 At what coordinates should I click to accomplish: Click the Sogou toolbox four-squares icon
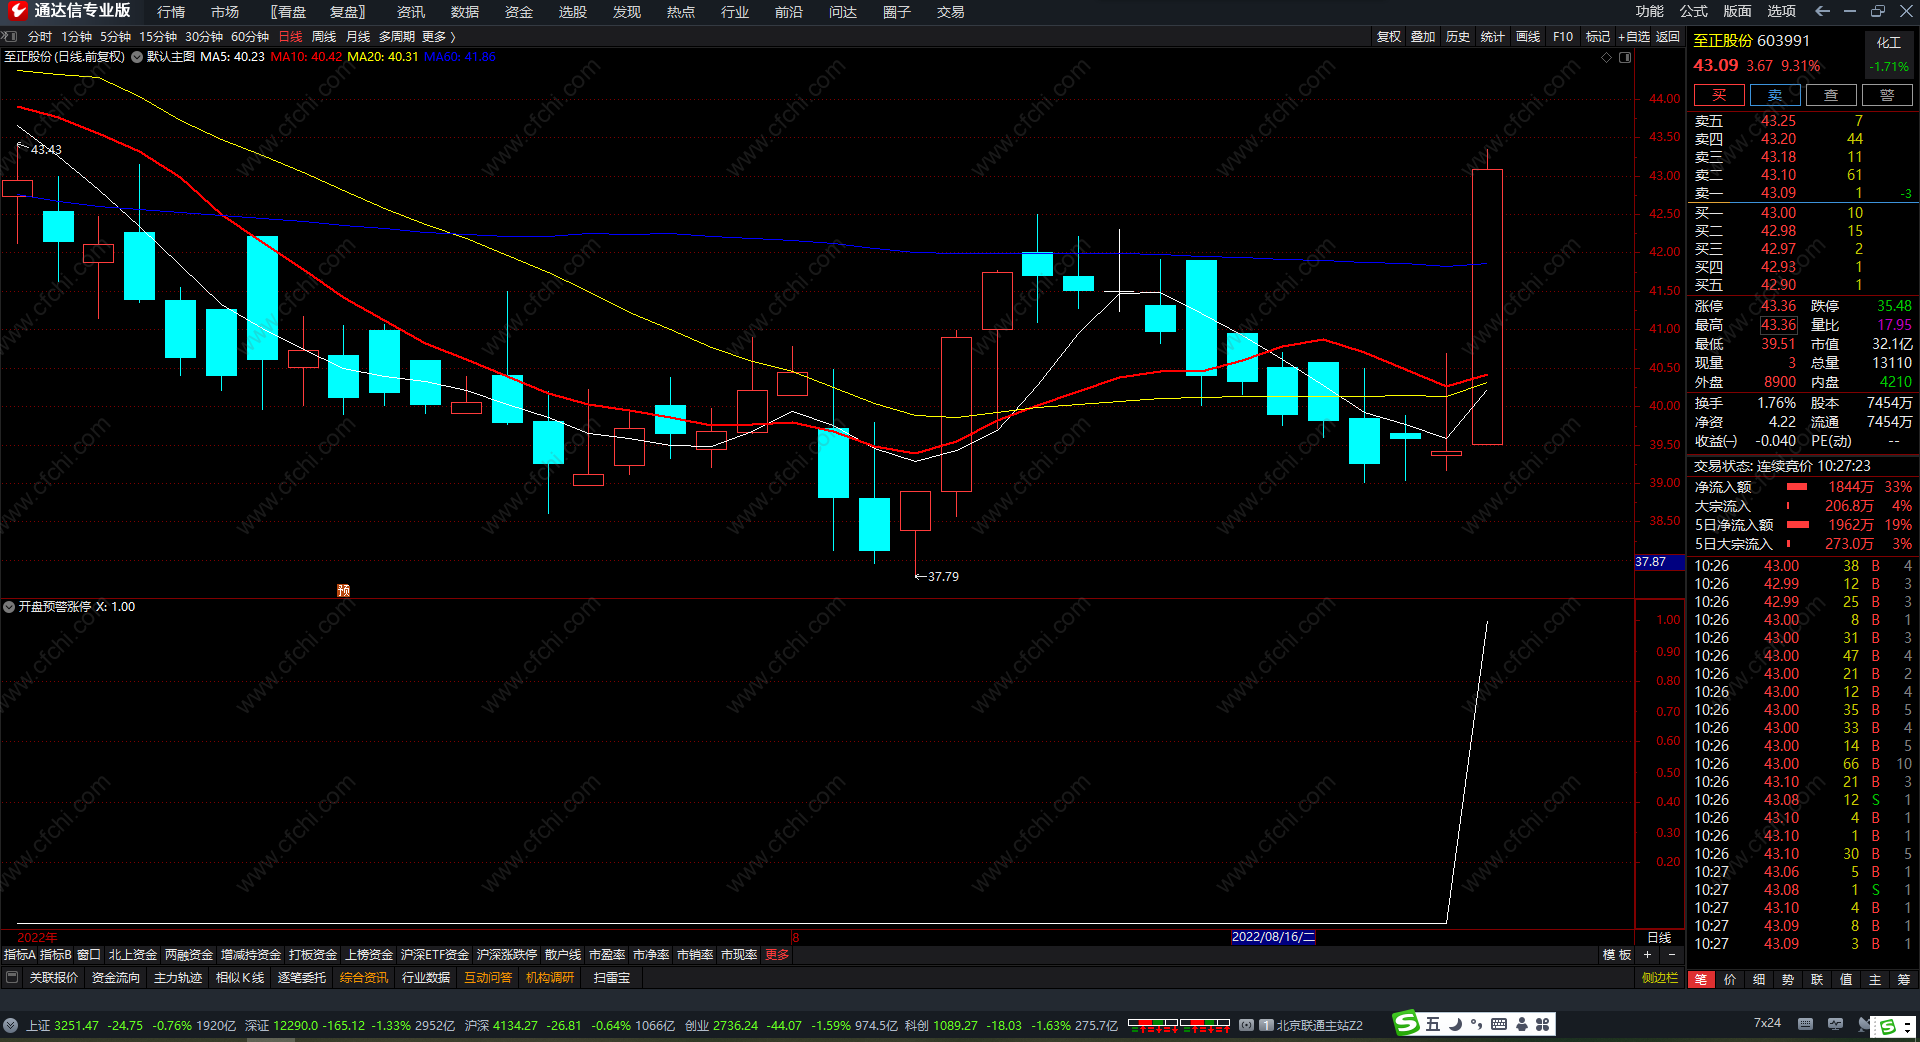(1543, 1024)
